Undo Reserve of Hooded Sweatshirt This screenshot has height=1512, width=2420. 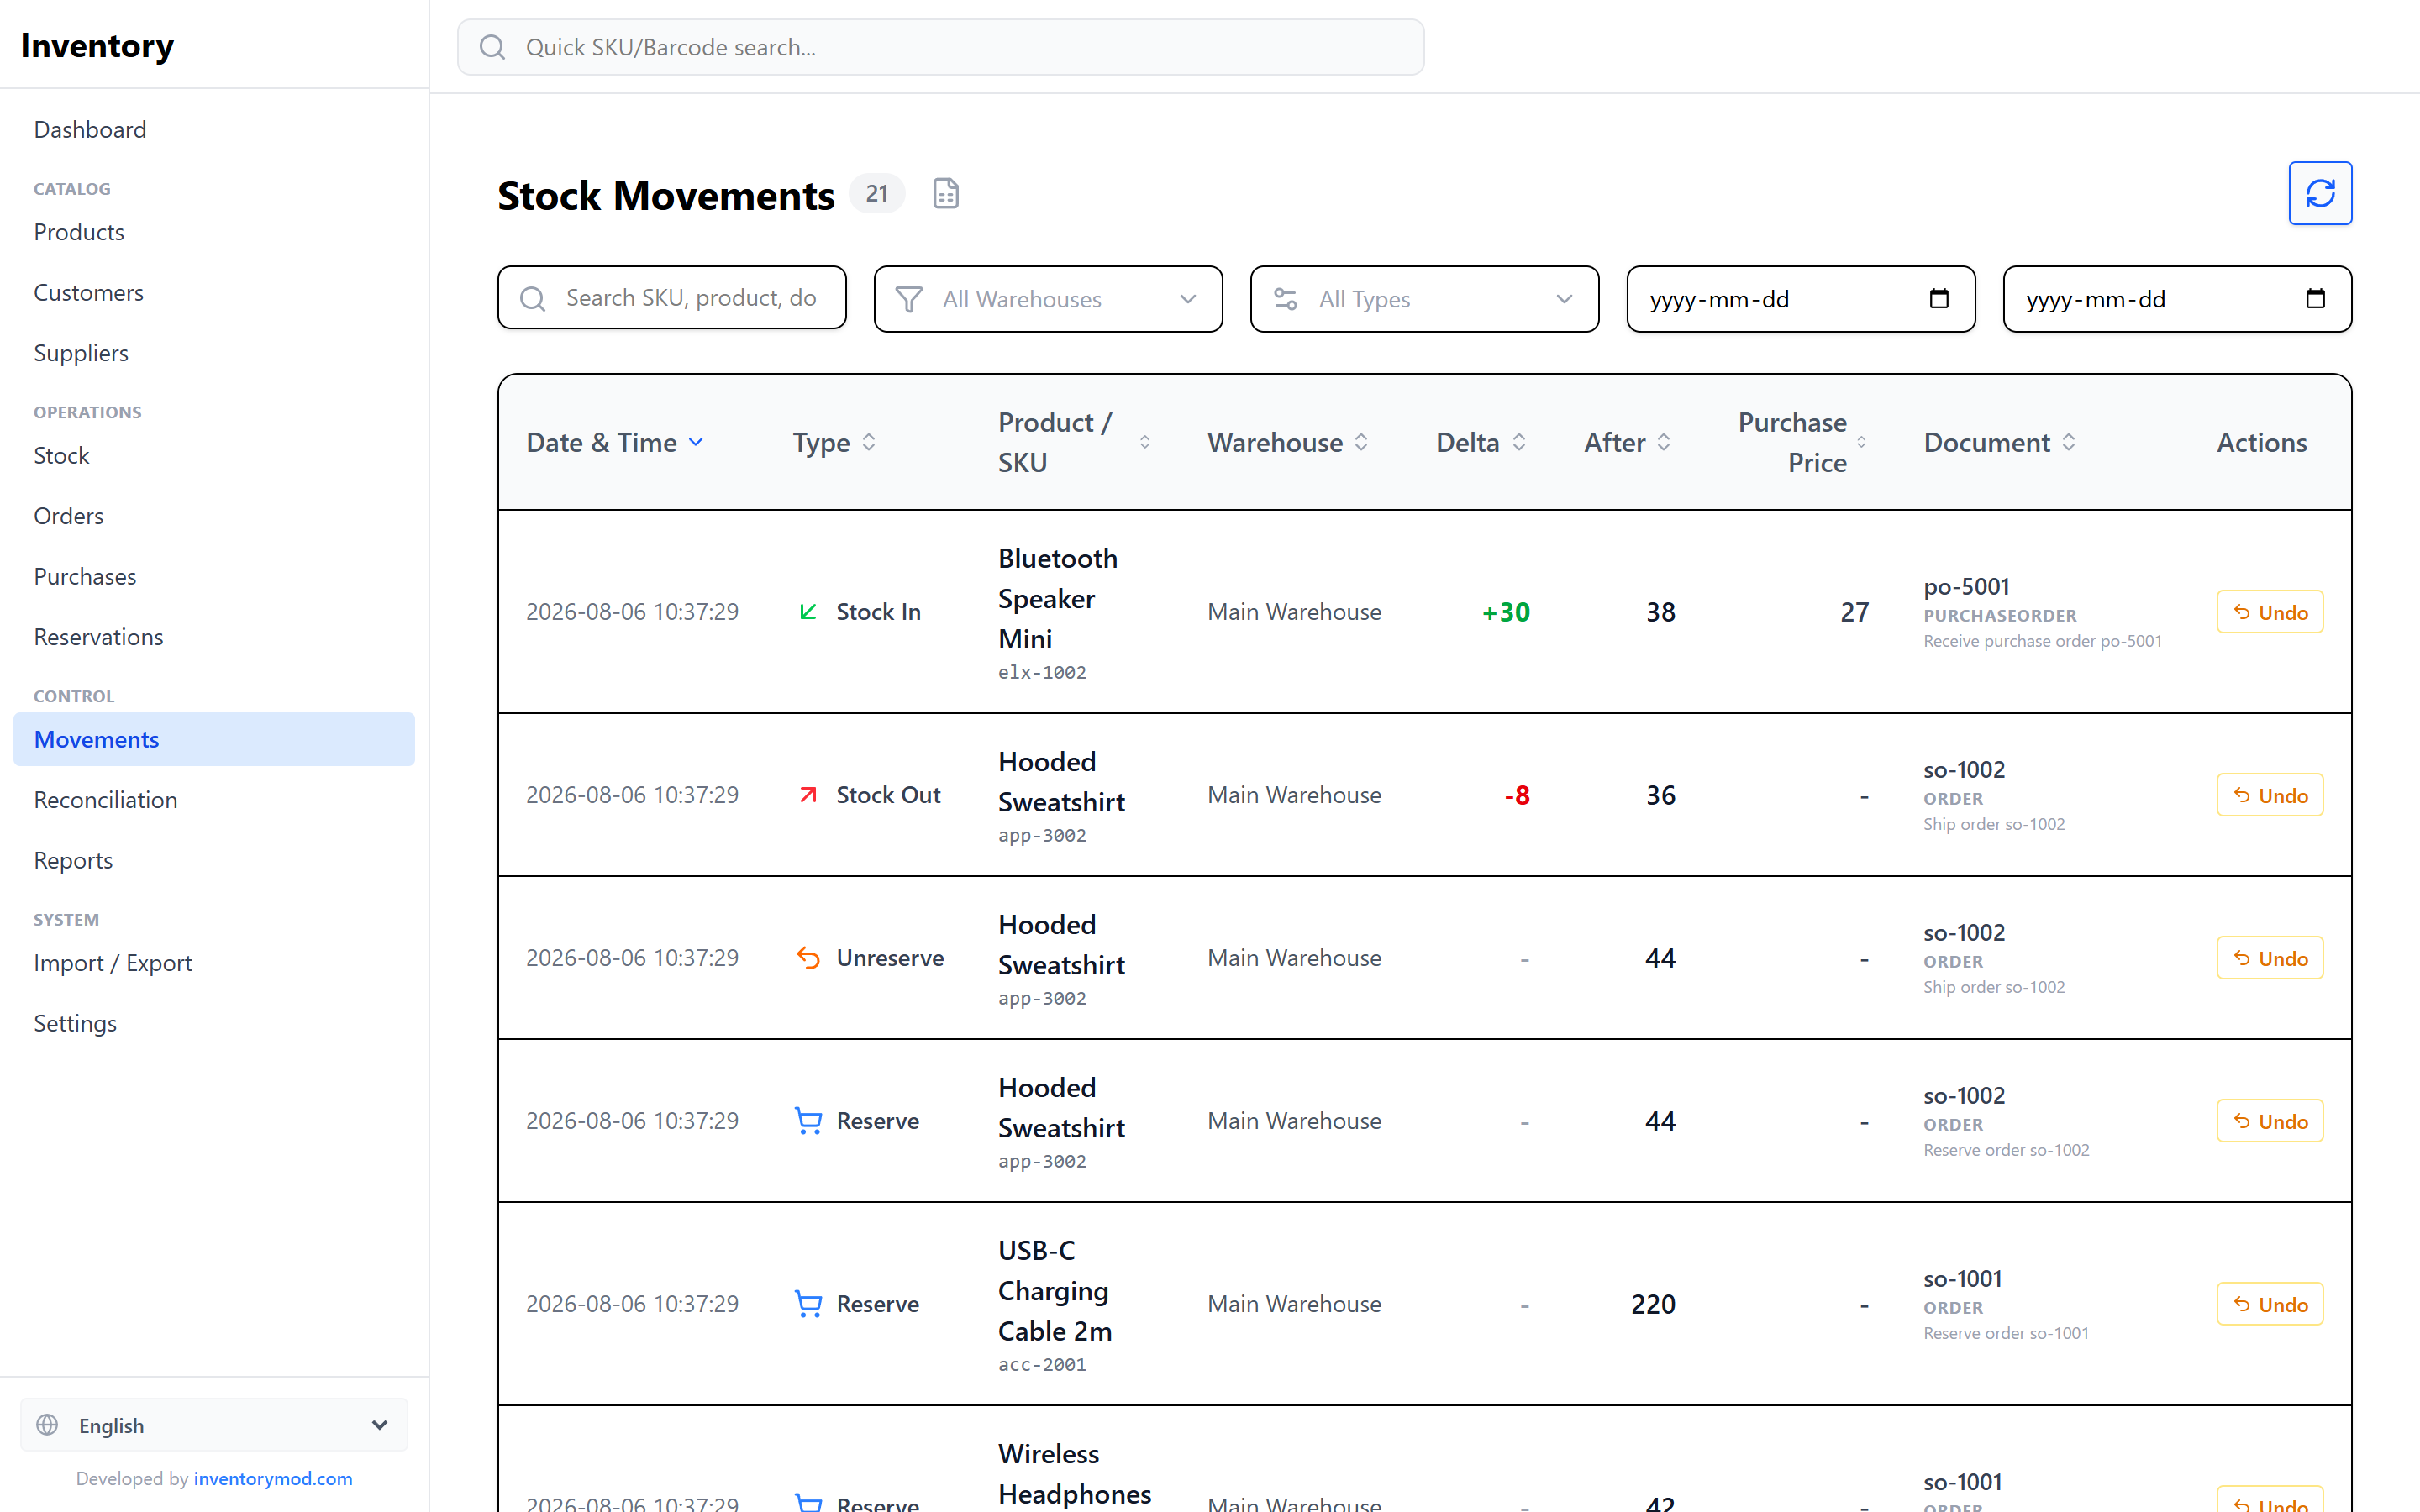pos(2269,1120)
